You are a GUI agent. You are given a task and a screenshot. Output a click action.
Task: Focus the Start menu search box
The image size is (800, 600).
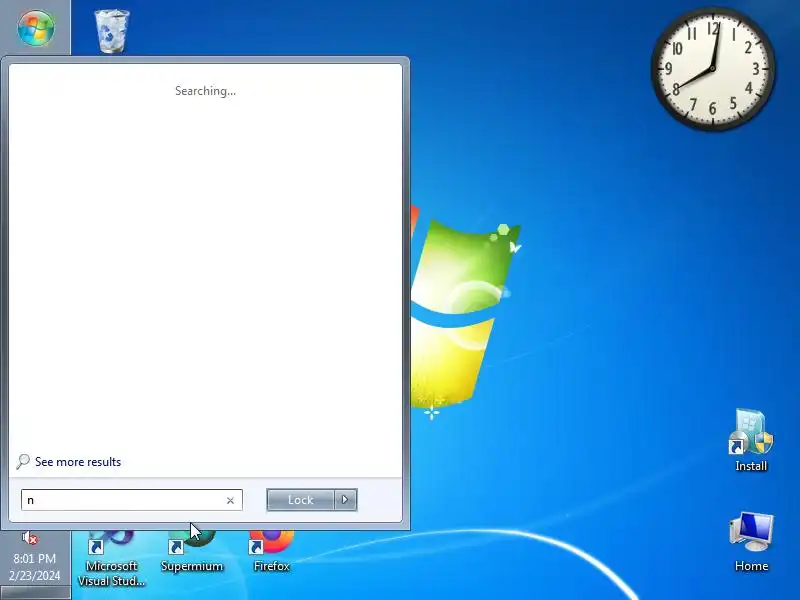(x=132, y=500)
